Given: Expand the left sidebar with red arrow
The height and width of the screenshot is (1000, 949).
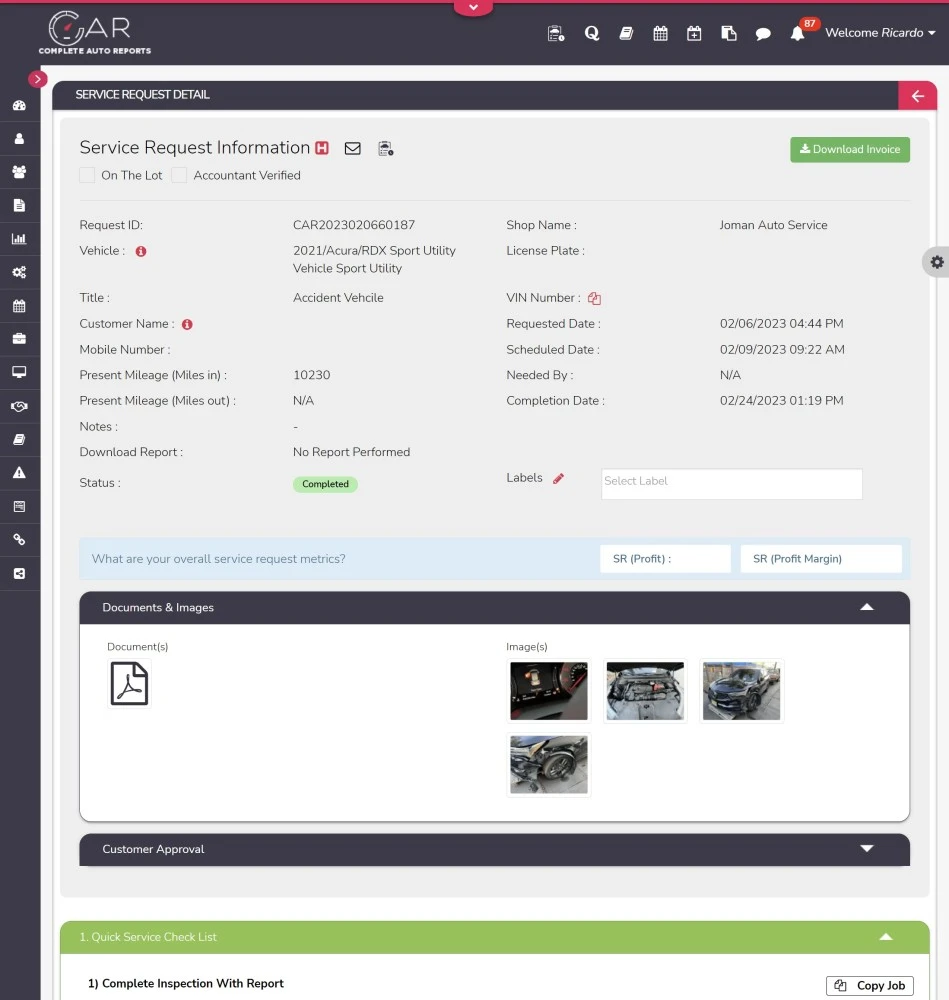Looking at the screenshot, I should [38, 79].
